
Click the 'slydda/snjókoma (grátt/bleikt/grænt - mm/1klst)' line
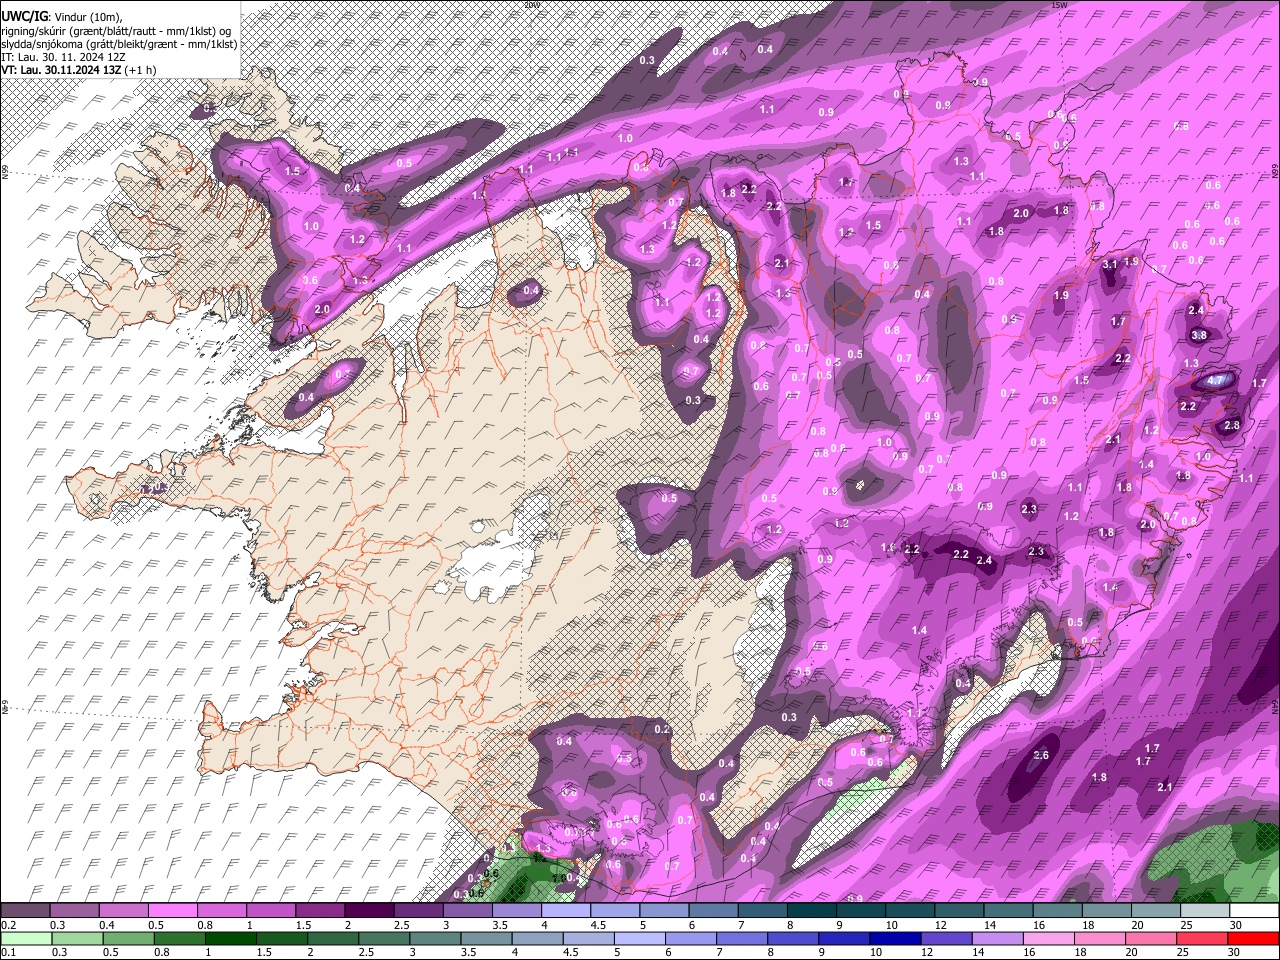coord(119,45)
